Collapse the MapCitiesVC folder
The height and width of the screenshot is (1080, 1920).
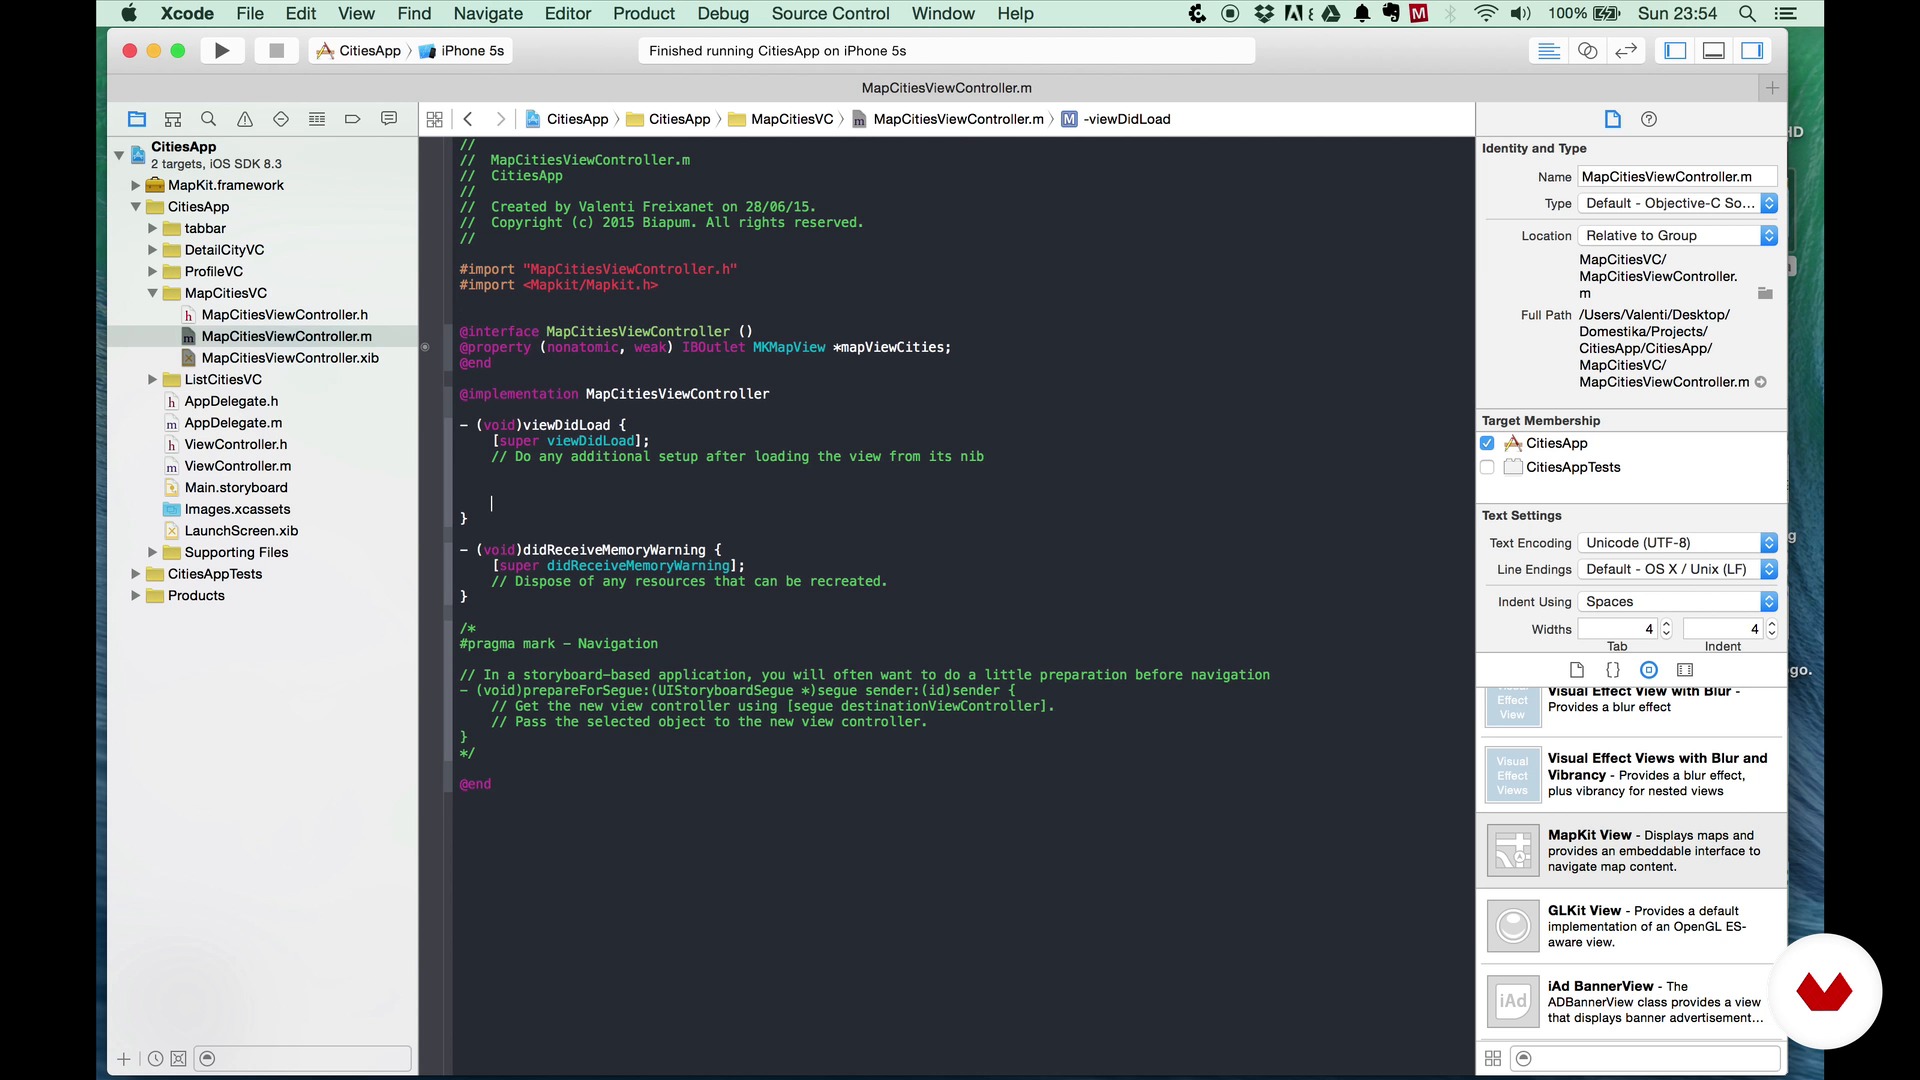[152, 293]
